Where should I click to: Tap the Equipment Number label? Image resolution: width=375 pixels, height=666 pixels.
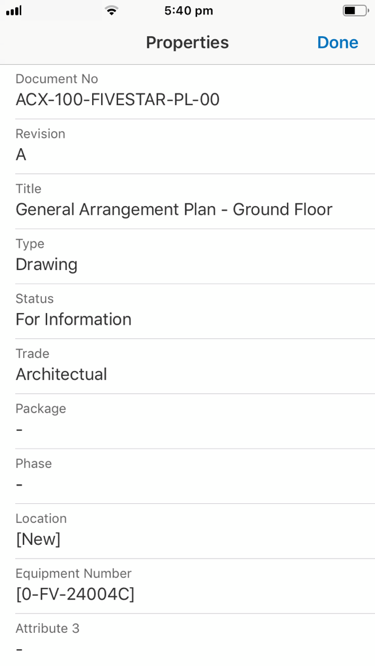pyautogui.click(x=73, y=573)
